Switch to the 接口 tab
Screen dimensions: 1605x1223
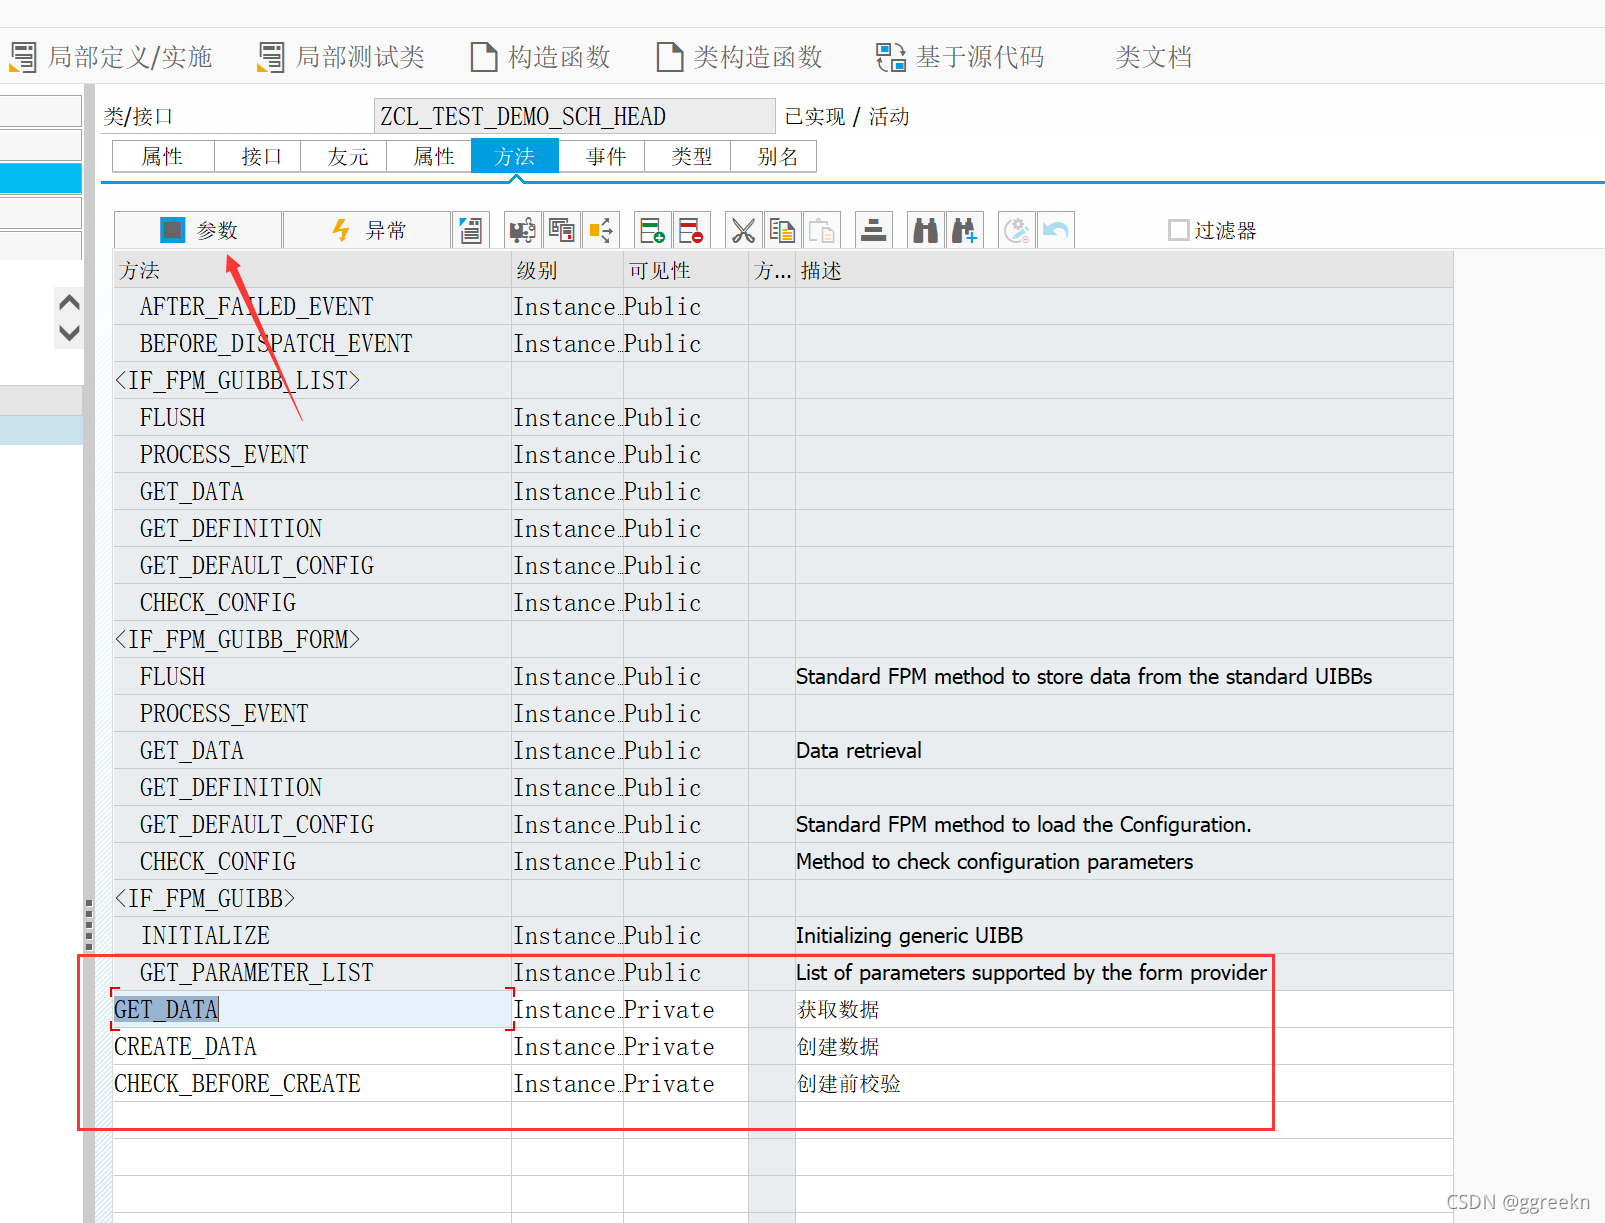tap(258, 157)
